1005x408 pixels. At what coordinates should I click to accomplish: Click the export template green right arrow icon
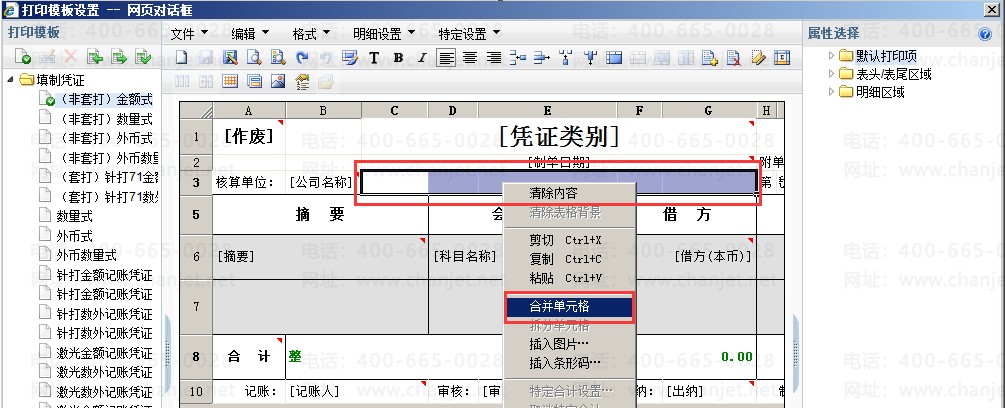click(x=119, y=57)
